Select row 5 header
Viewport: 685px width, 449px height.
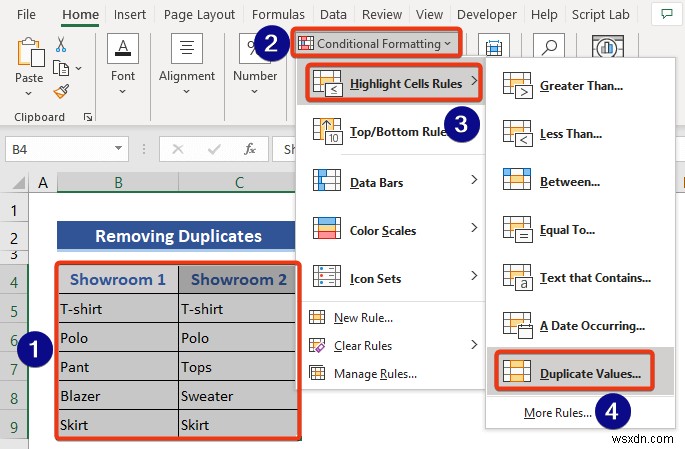coord(14,311)
